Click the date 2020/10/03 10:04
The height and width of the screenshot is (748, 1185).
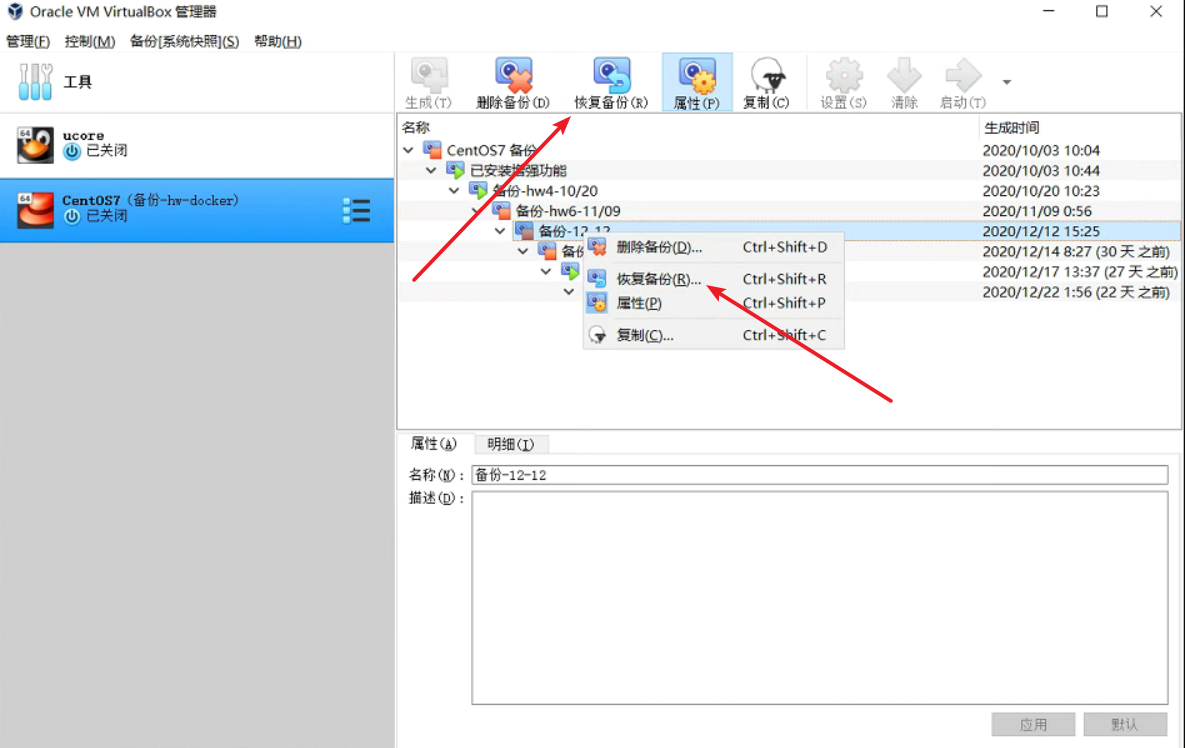click(1041, 150)
